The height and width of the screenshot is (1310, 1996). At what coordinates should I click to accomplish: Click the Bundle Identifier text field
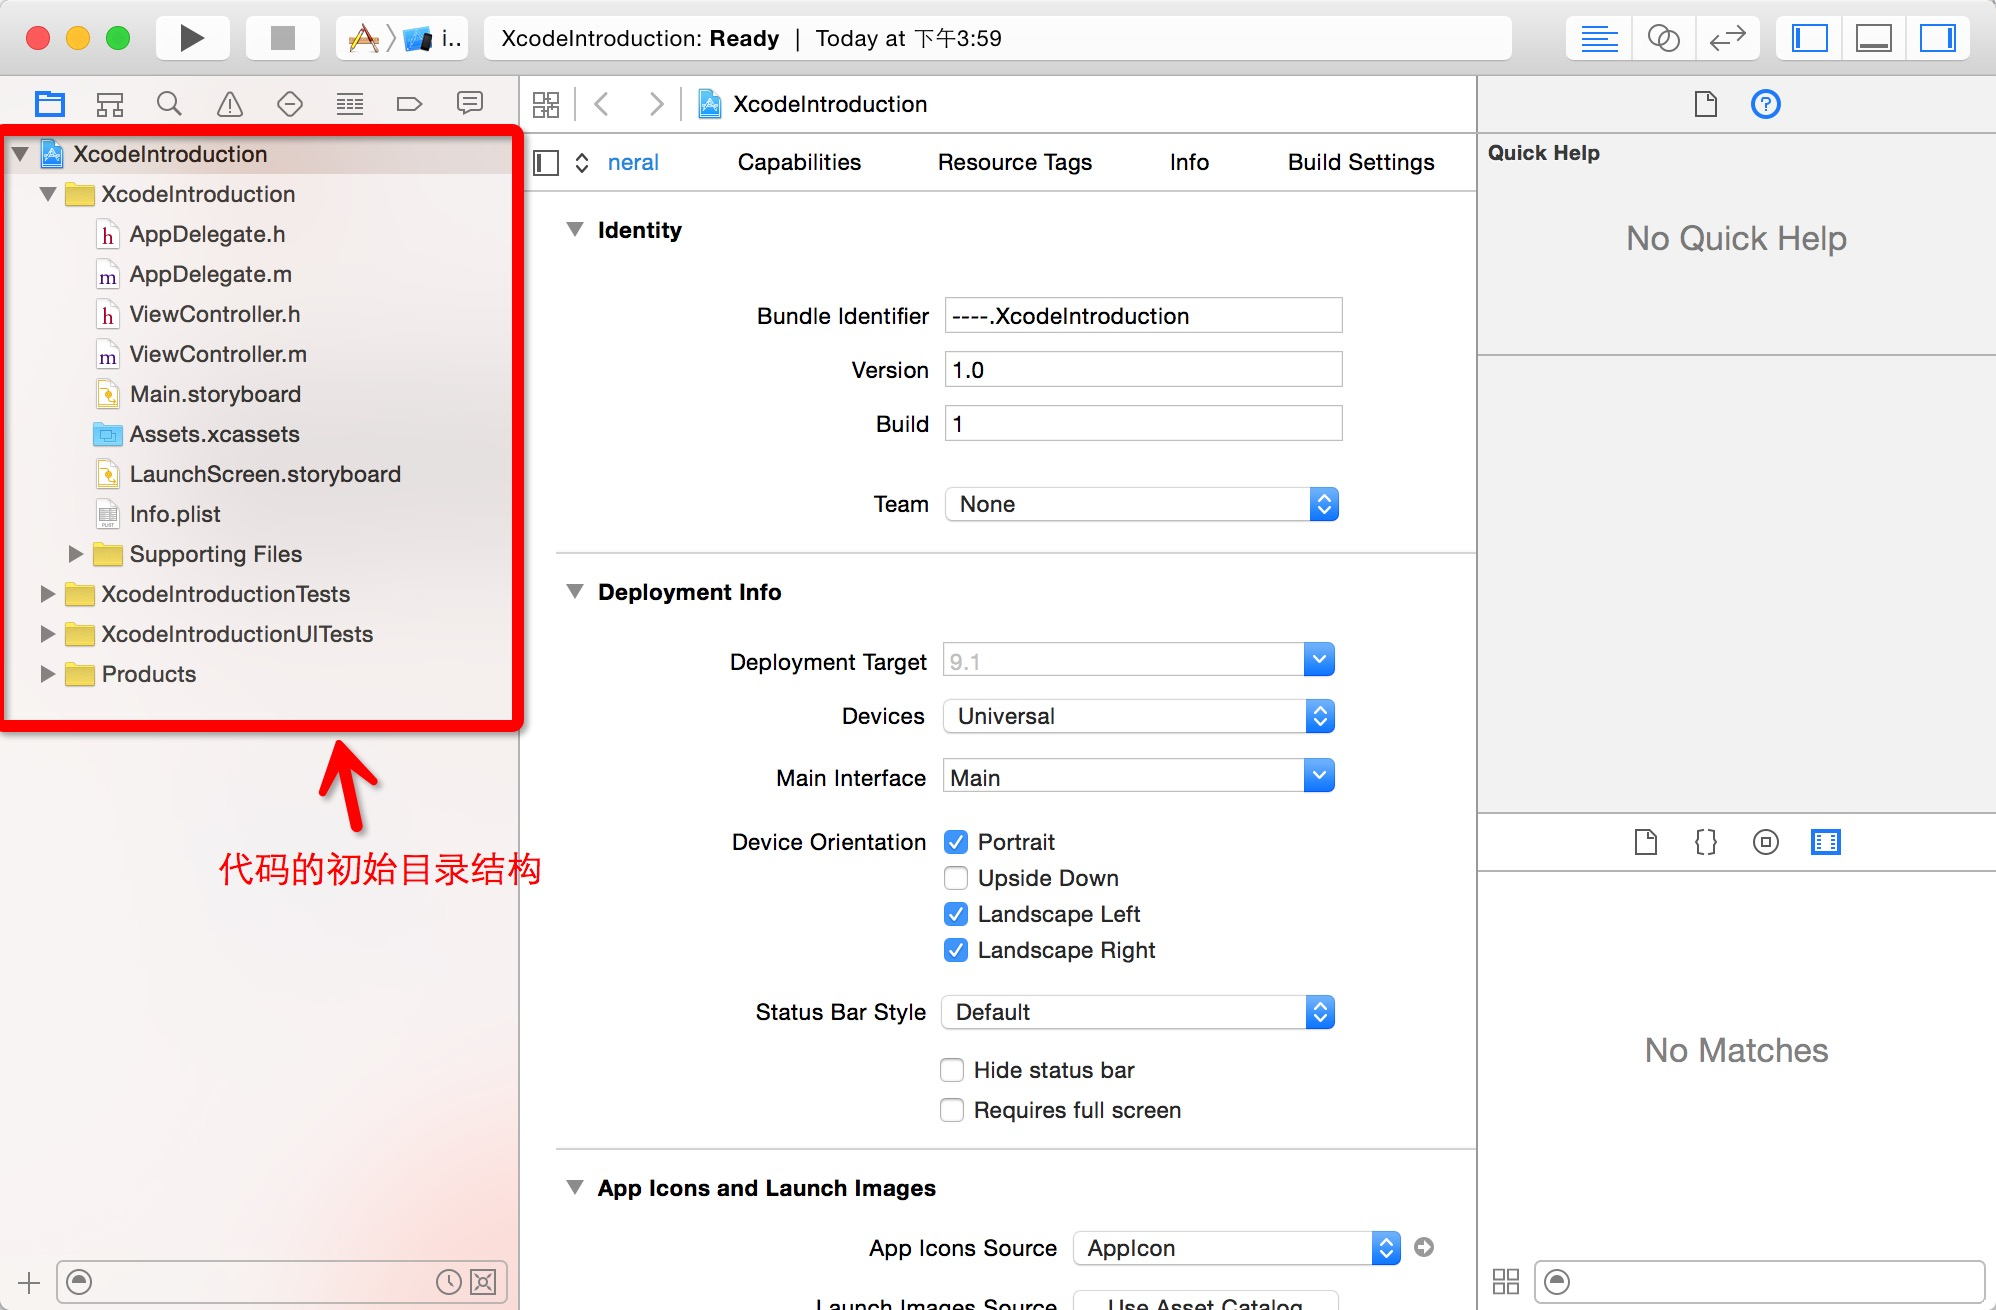tap(1143, 316)
